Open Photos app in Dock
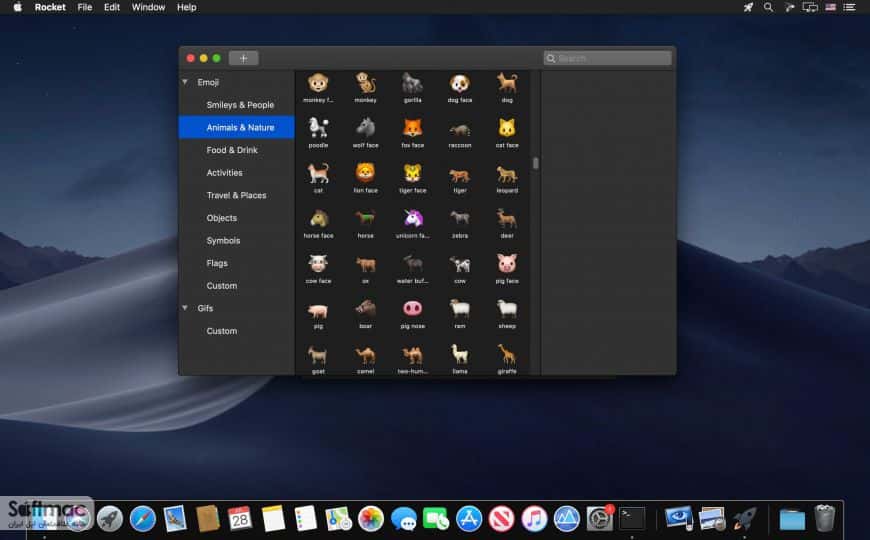 371,519
